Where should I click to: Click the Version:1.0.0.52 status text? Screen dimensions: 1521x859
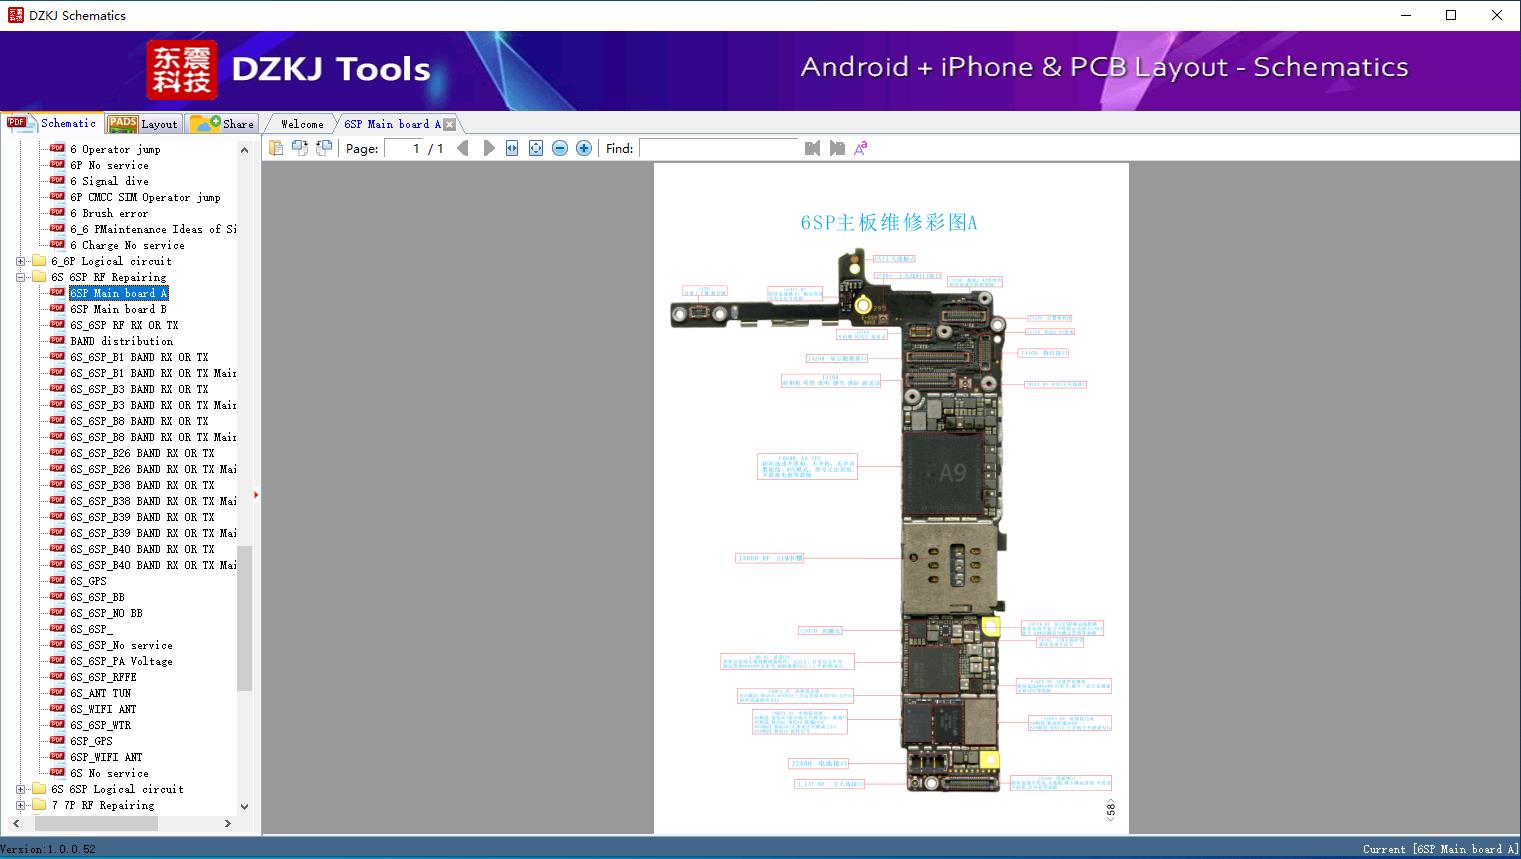pos(48,849)
